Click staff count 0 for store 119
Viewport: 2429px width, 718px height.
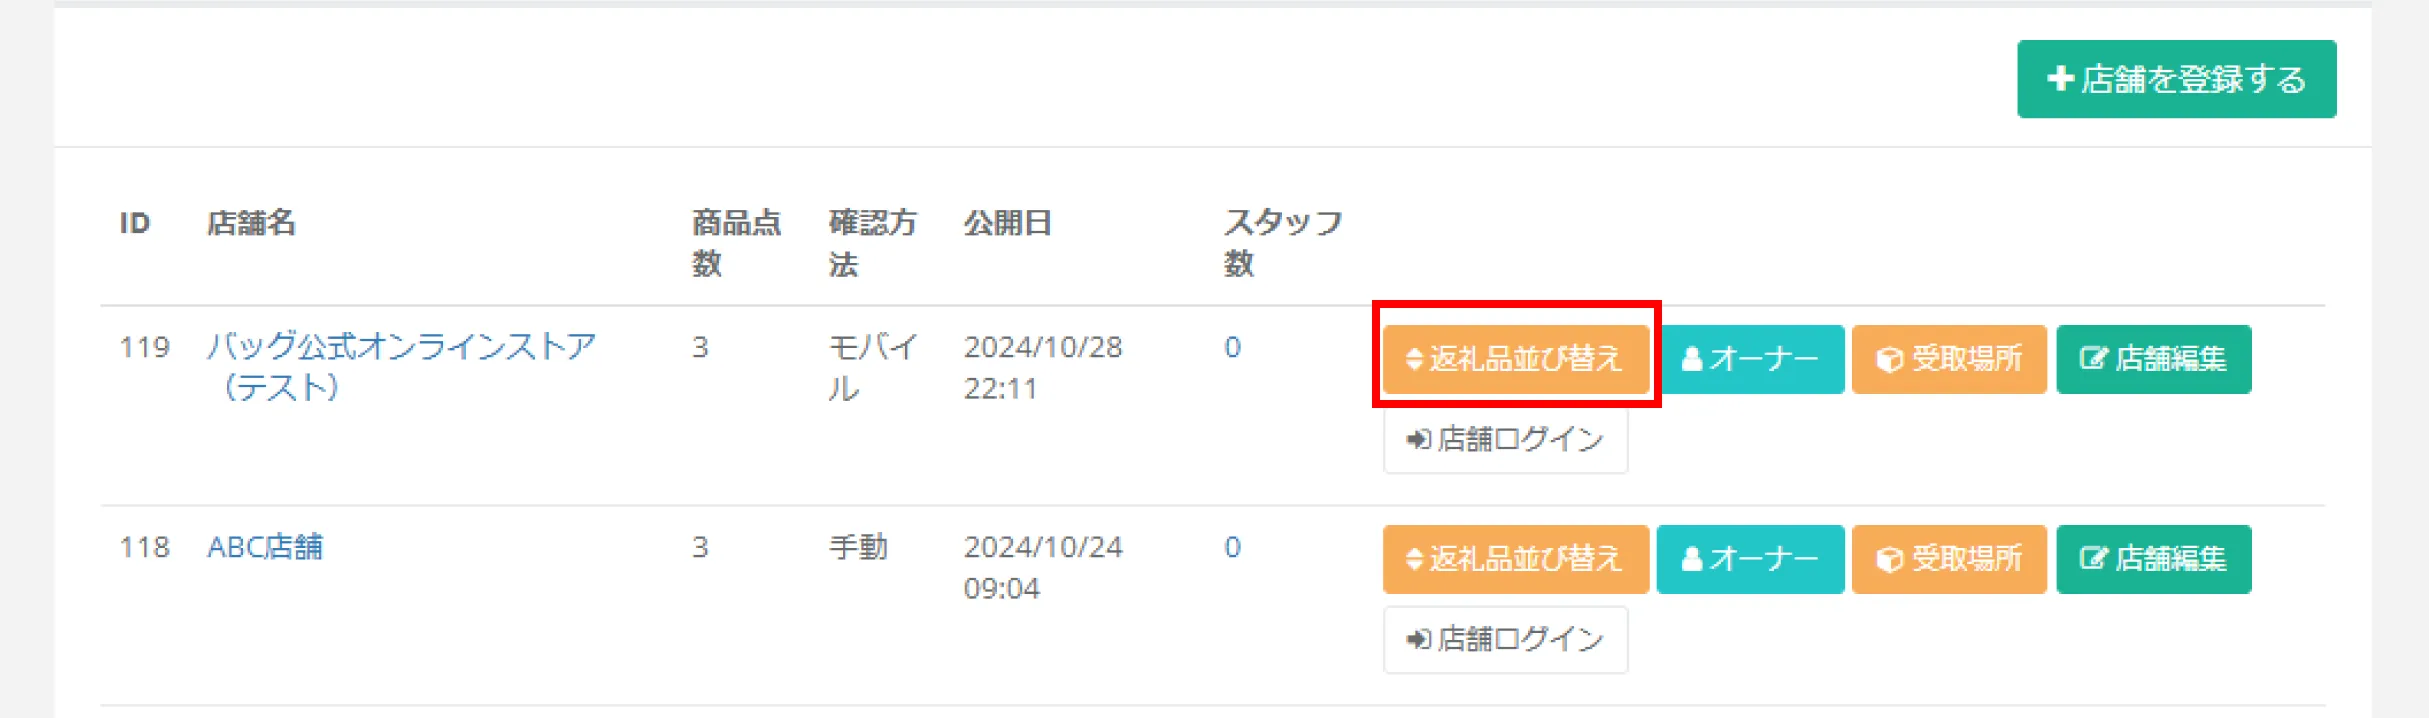[1232, 347]
